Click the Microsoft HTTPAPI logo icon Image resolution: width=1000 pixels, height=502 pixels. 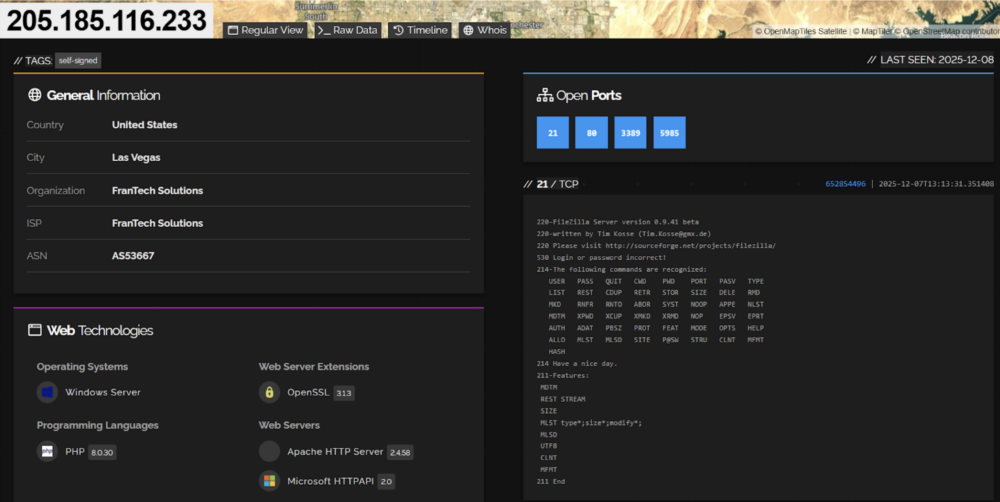269,481
